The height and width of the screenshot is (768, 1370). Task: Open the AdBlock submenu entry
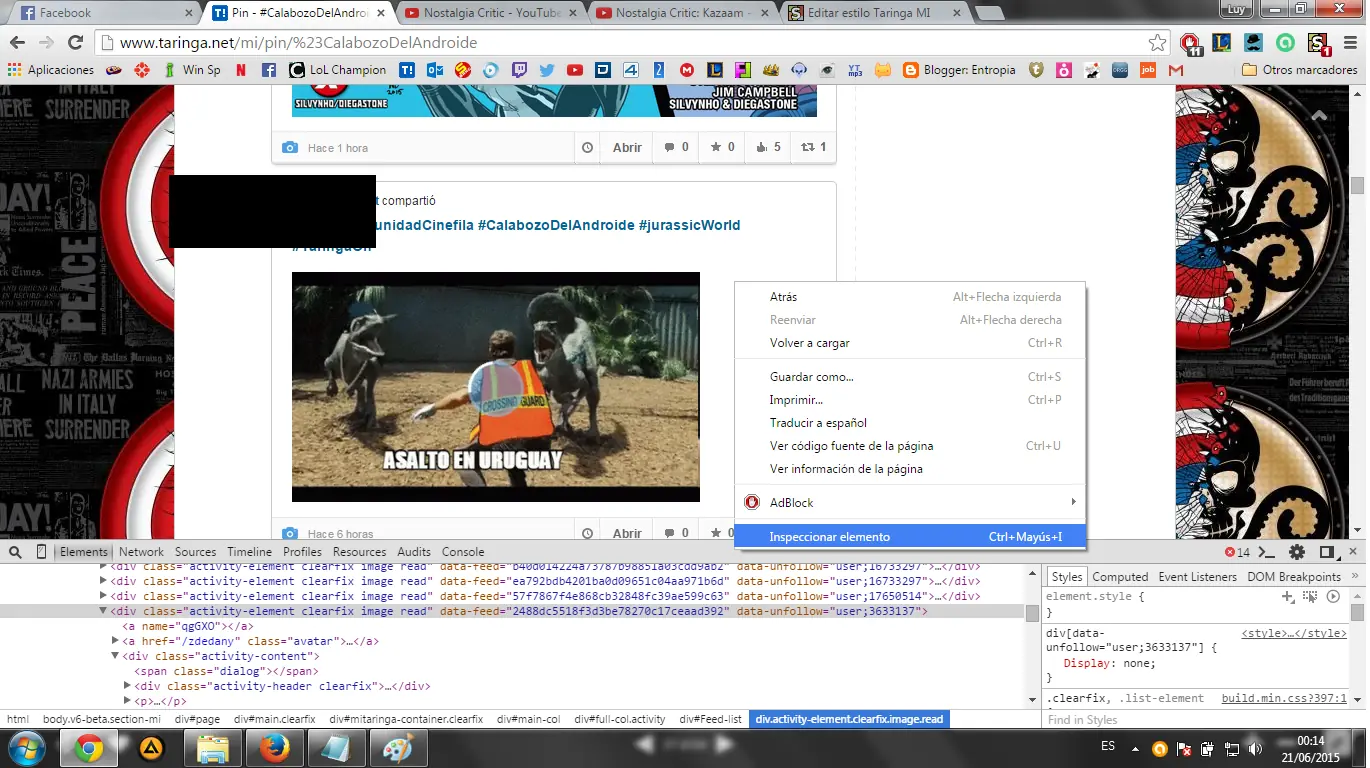(x=910, y=502)
